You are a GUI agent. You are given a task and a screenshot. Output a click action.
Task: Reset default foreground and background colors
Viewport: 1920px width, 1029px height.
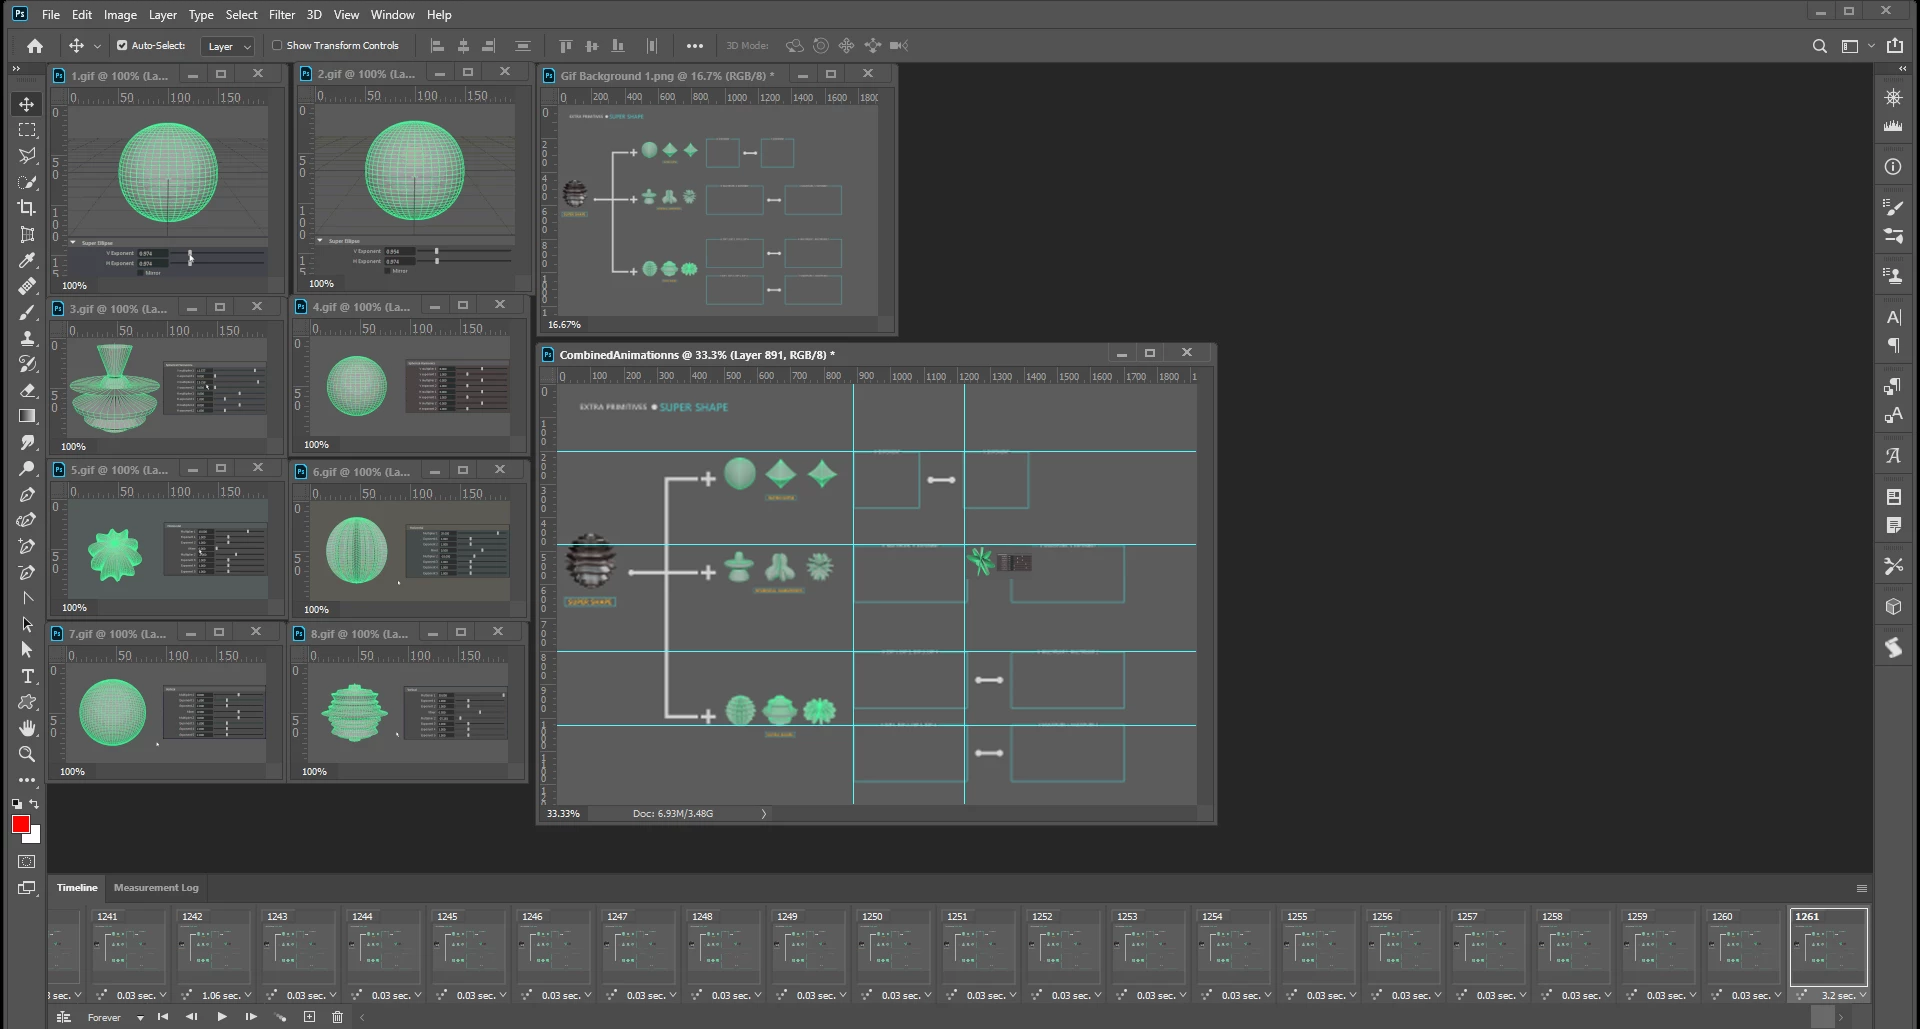pos(17,803)
